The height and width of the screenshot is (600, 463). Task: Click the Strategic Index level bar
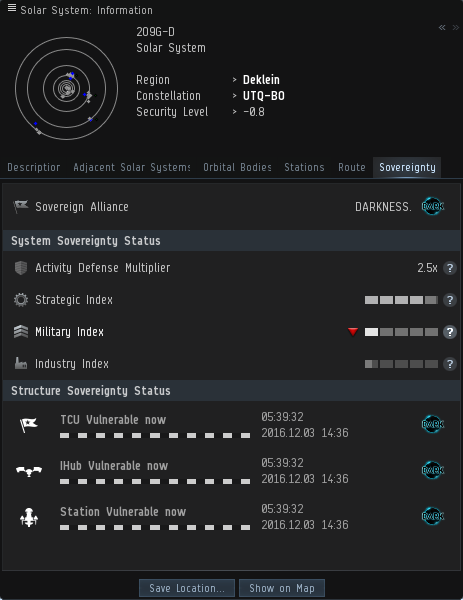click(x=401, y=300)
